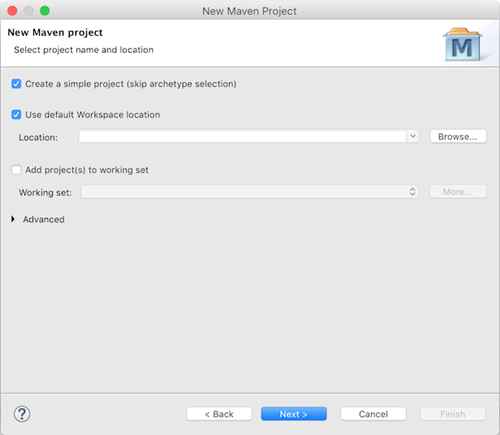Click the gray minimize window button
500x435 pixels.
pyautogui.click(x=28, y=11)
